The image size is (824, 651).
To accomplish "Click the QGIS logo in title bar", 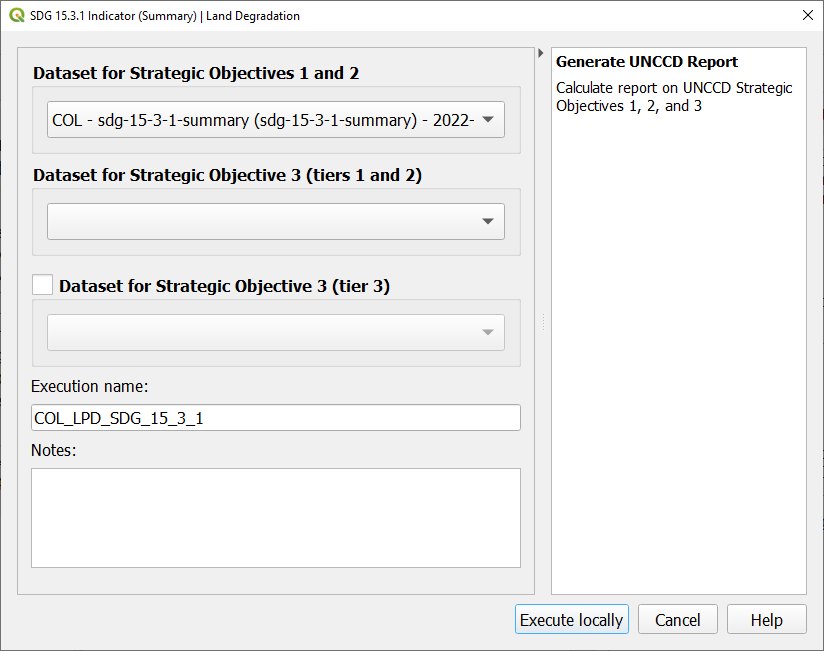I will [16, 15].
